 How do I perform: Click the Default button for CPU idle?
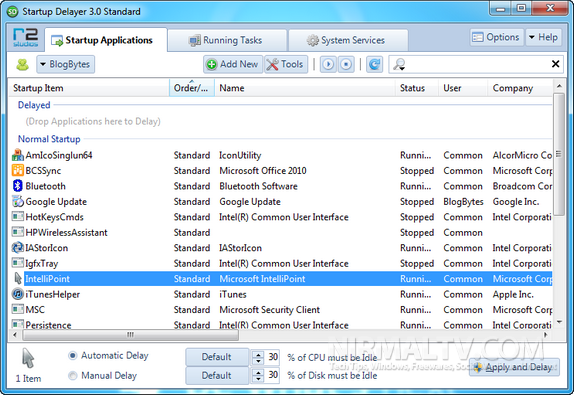[x=217, y=357]
